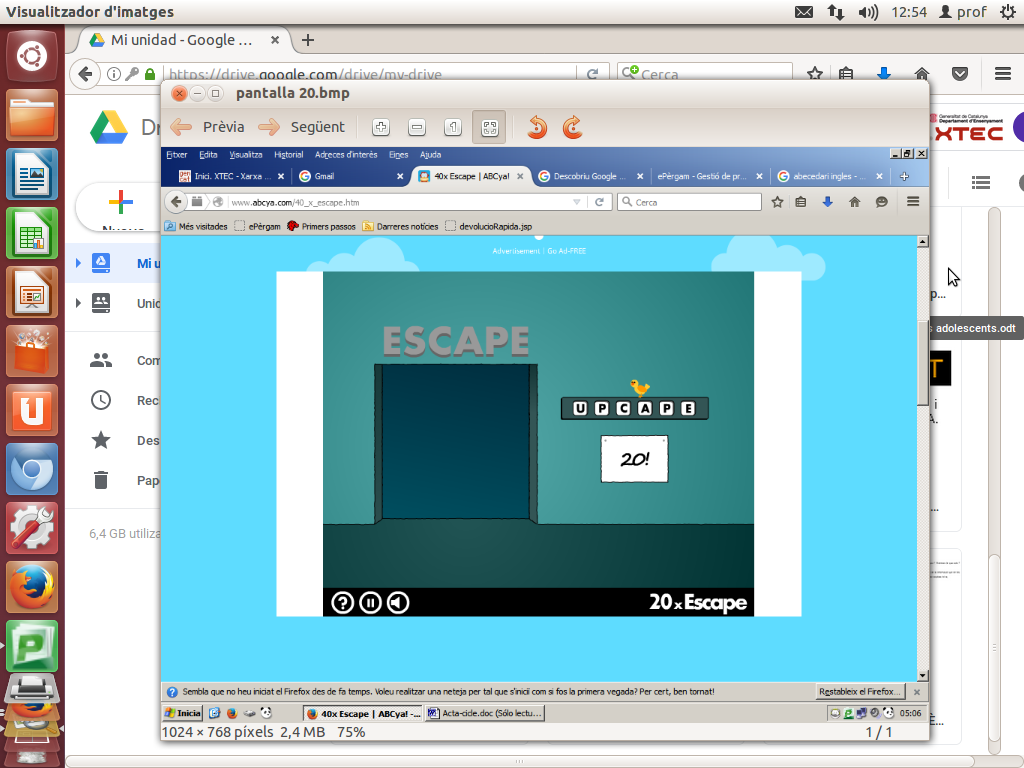Bookmark this page with star icon
Viewport: 1024px width, 768px height.
pos(814,74)
